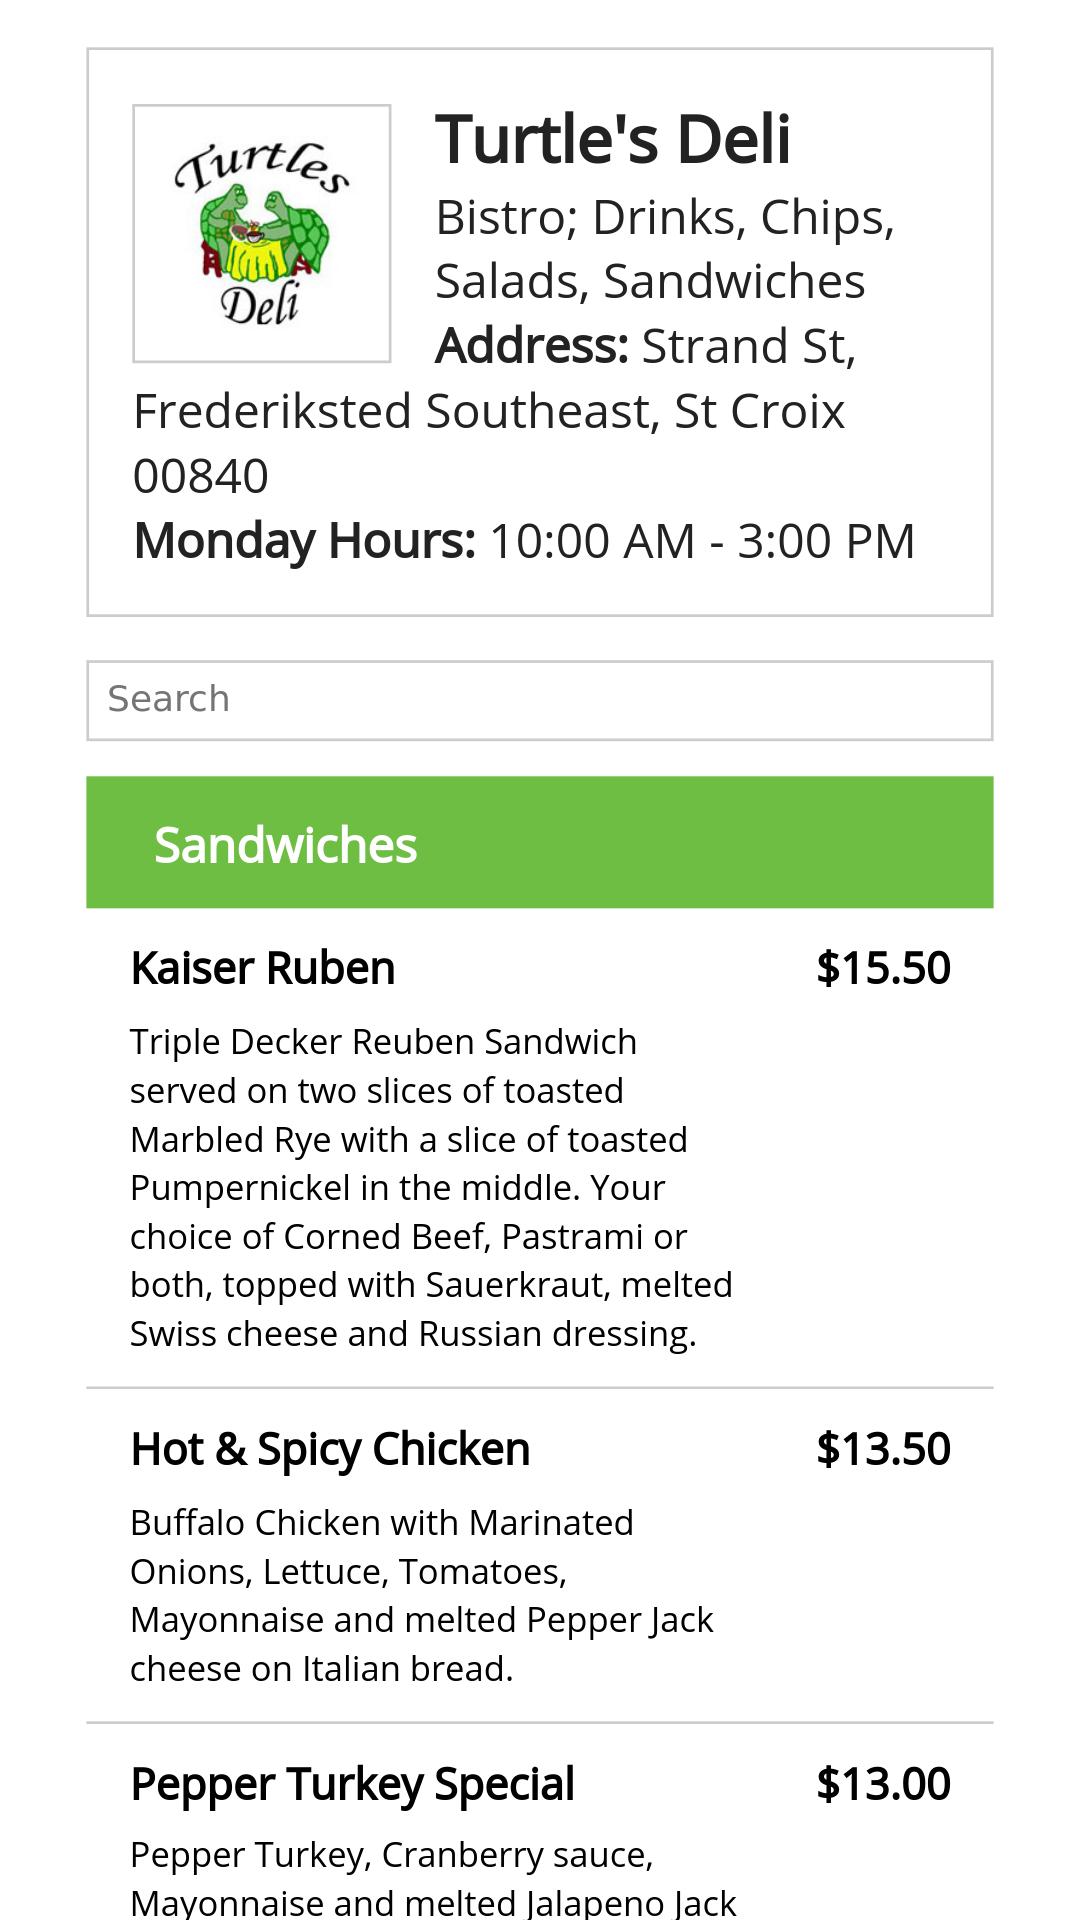The height and width of the screenshot is (1920, 1080).
Task: Open the Kaiser Ruben menu item
Action: click(263, 968)
